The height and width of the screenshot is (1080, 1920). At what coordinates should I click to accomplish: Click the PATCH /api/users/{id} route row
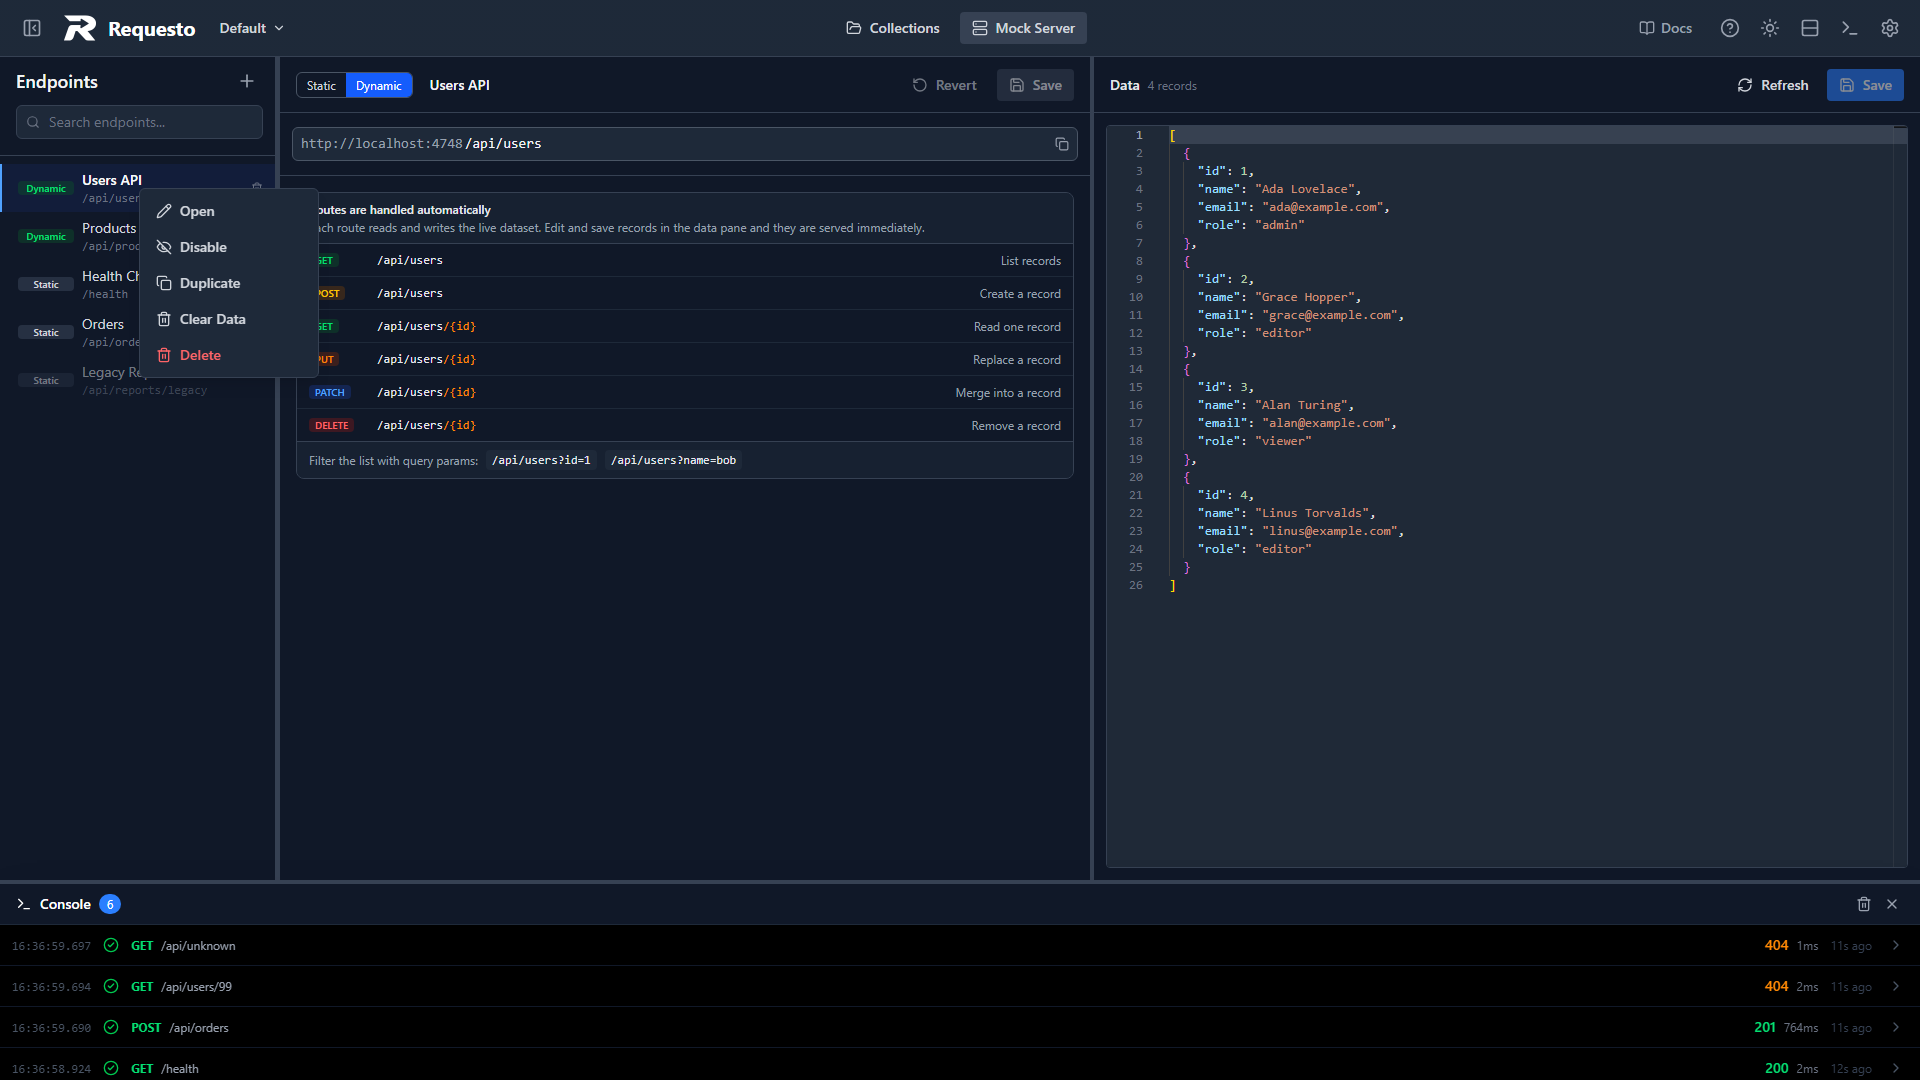click(x=685, y=392)
